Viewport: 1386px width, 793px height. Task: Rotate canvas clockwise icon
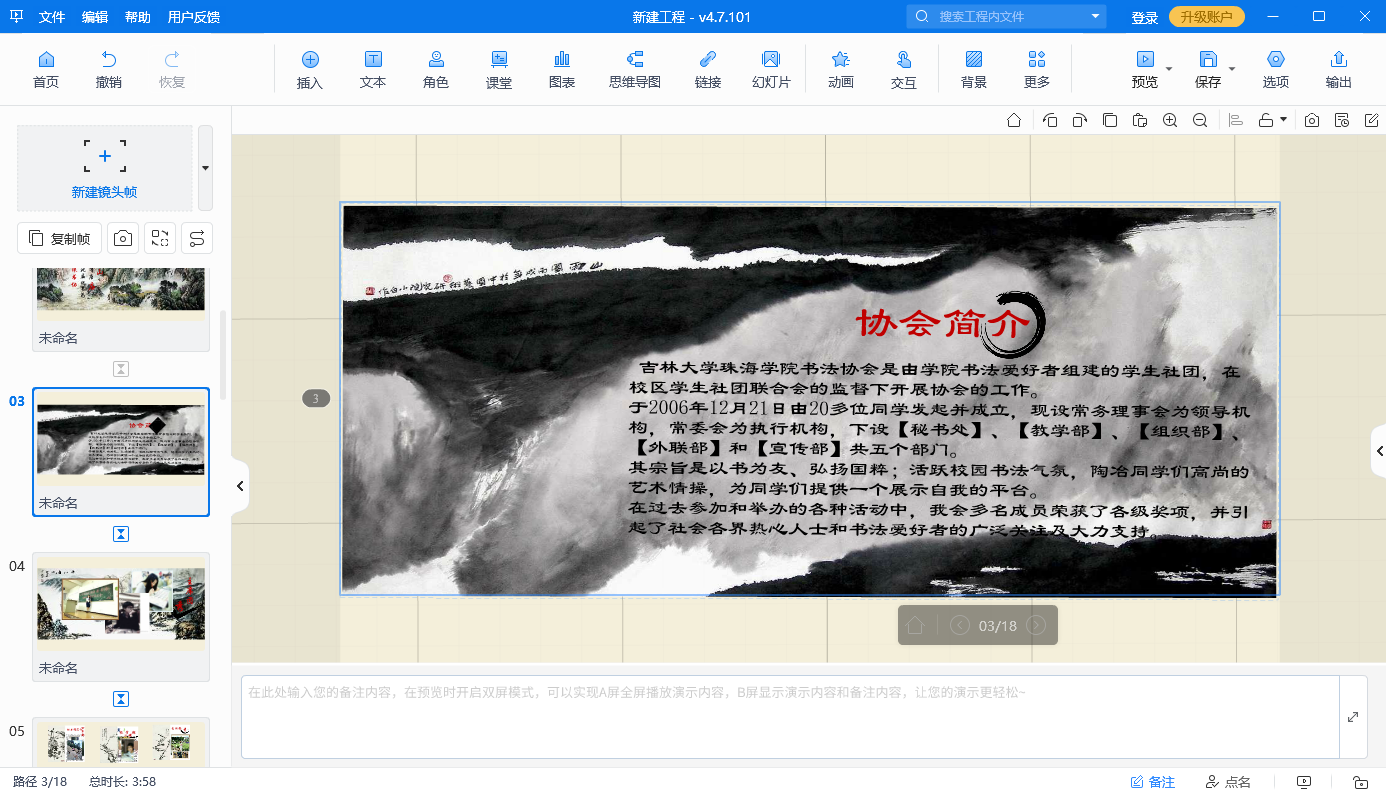[x=1080, y=120]
